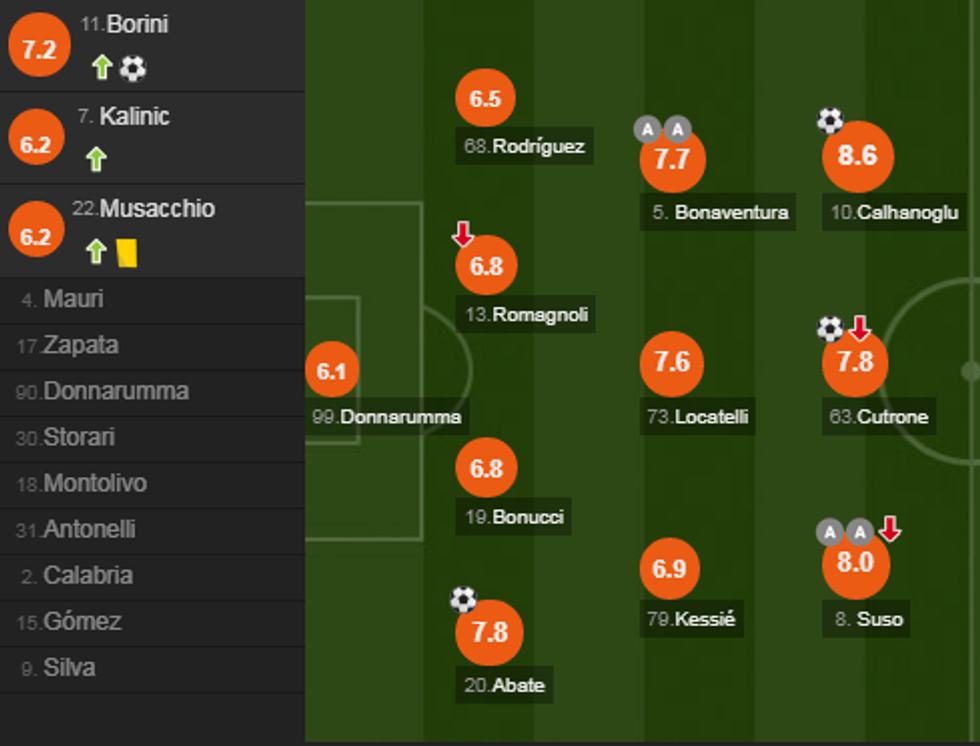
Task: Click Musacchio's yellow card icon
Action: pyautogui.click(x=127, y=252)
